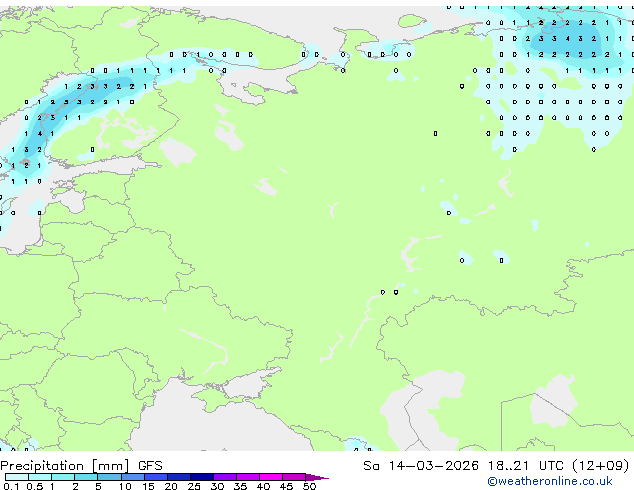634x490 pixels.
Task: Click the '10' legend scale label
Action: click(125, 486)
